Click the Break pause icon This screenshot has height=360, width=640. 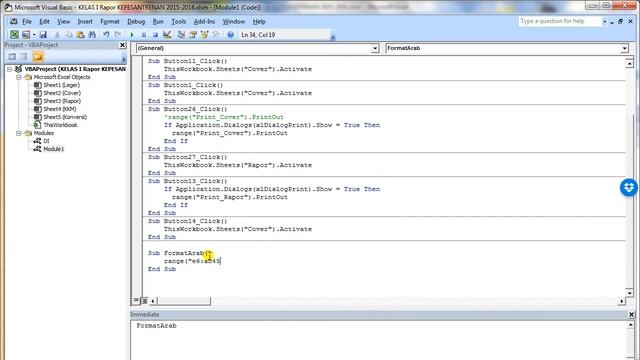click(x=144, y=35)
